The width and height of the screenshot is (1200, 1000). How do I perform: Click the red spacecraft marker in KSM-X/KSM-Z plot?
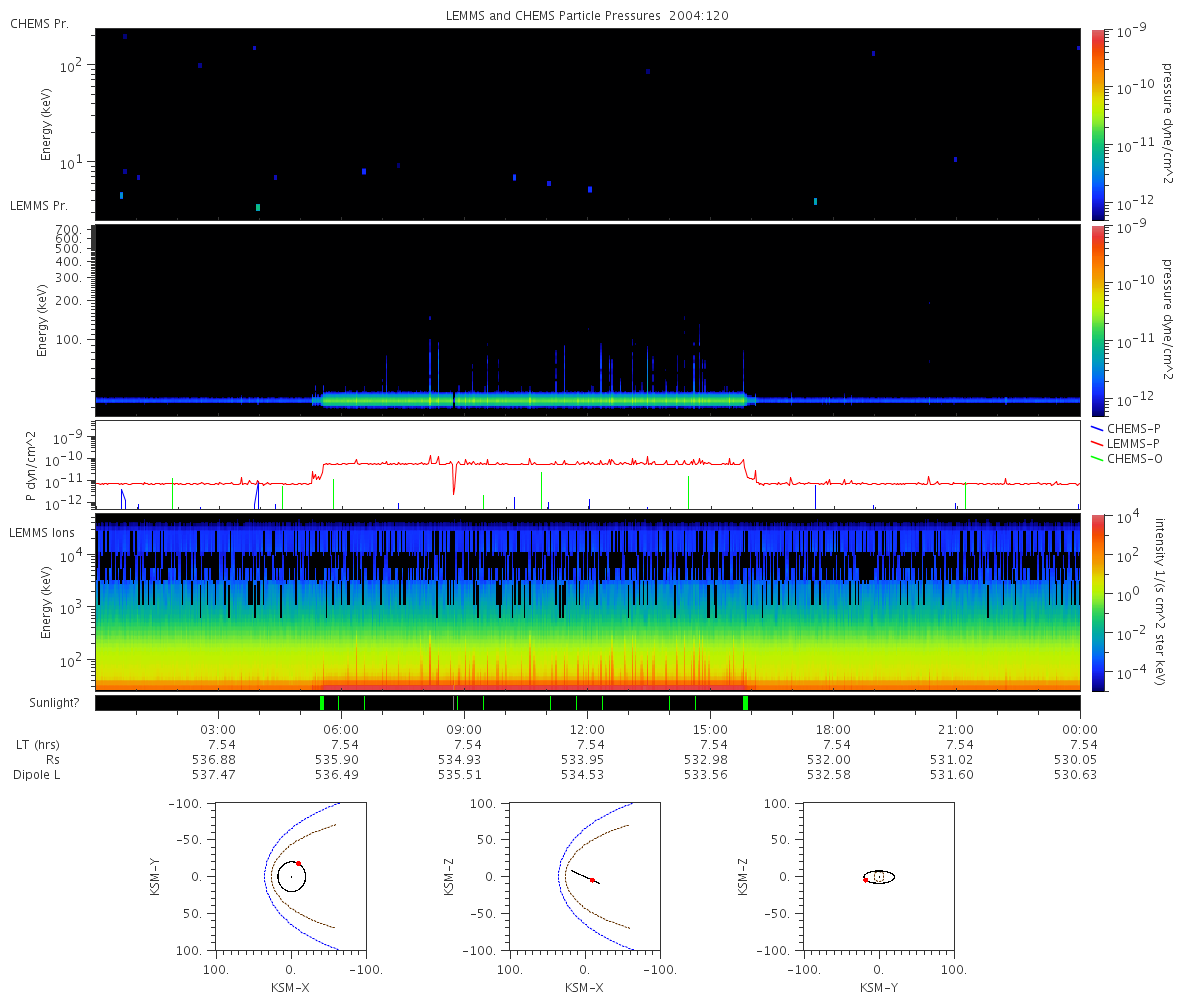coord(592,880)
